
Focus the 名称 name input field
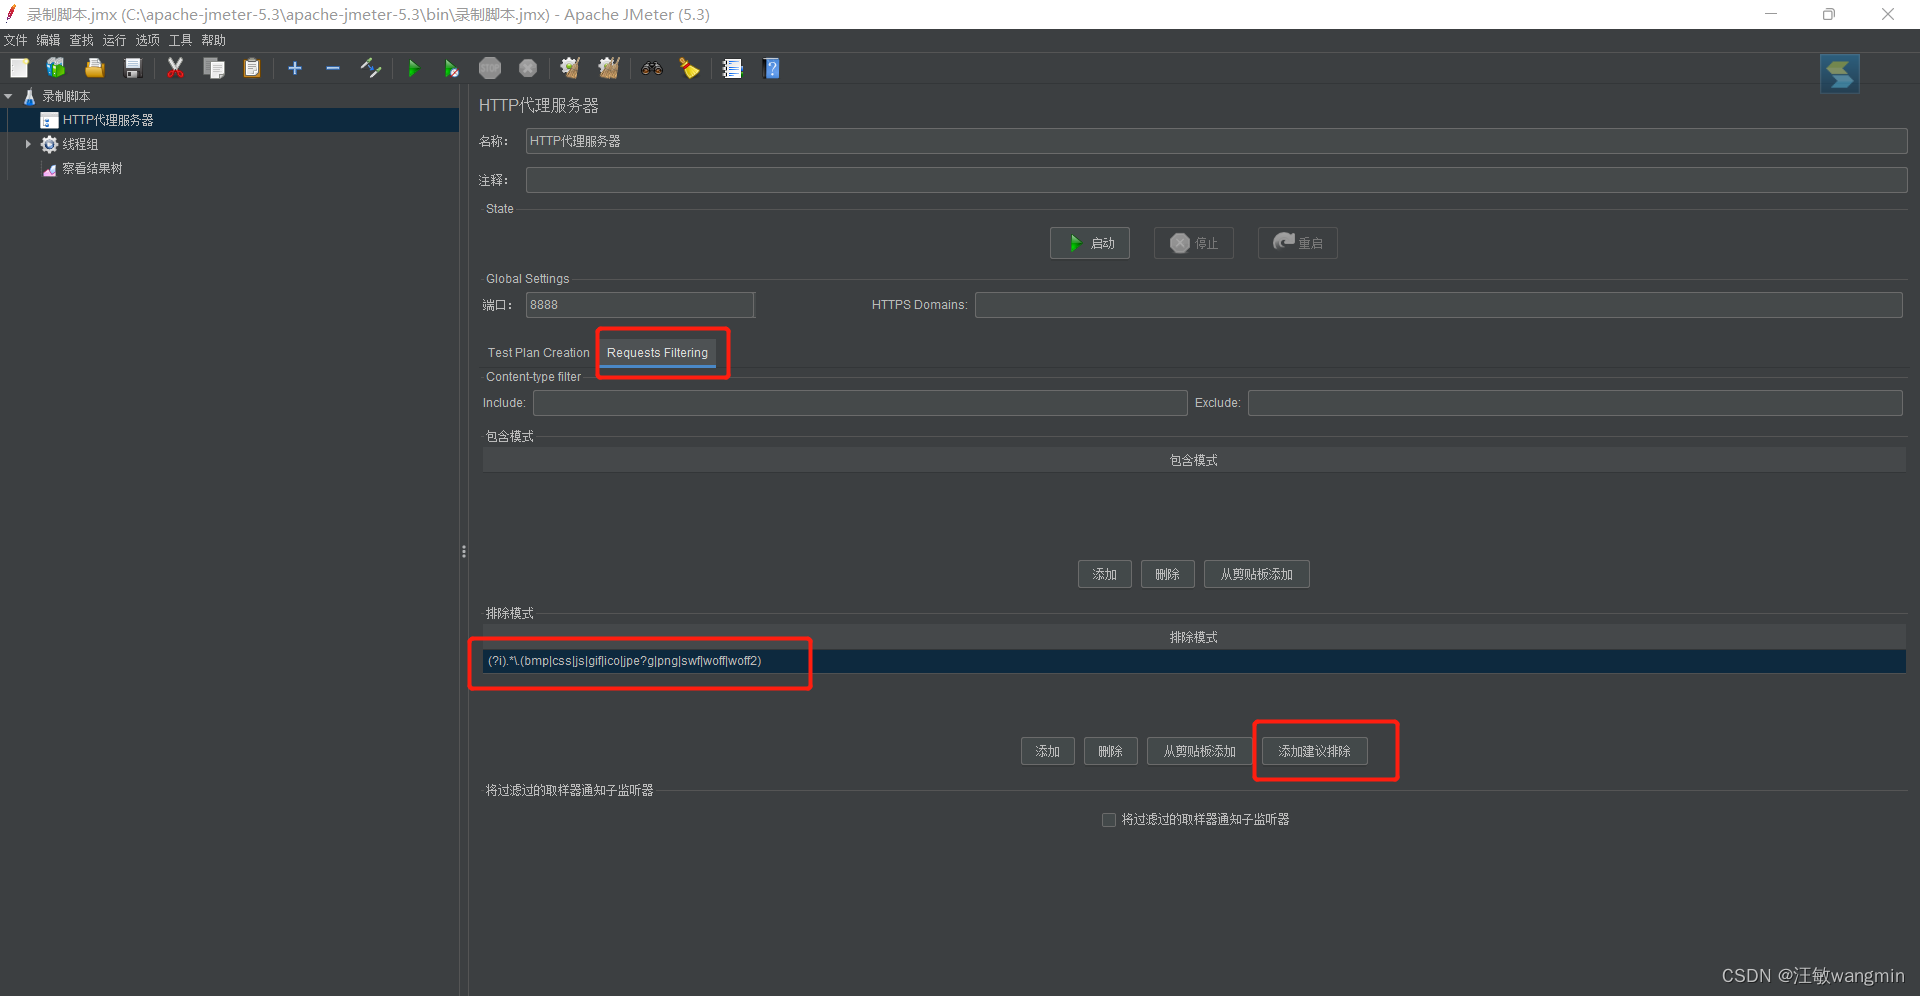(x=1216, y=141)
